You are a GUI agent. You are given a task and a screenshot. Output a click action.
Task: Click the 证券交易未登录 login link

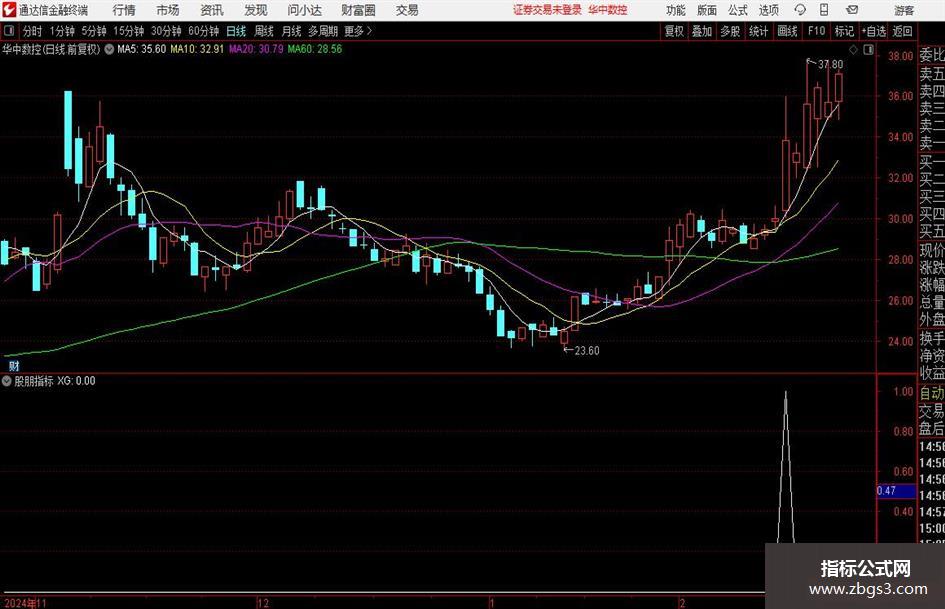pyautogui.click(x=547, y=10)
